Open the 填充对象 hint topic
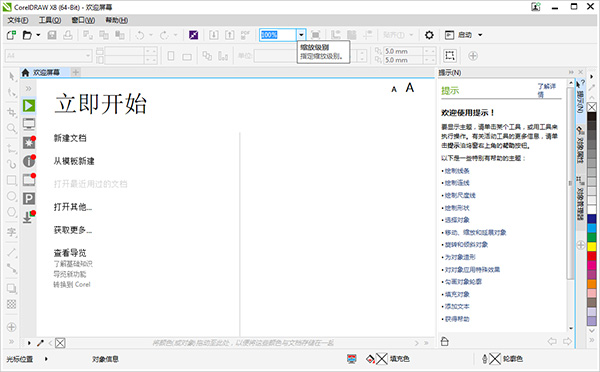Screen dimensions: 600x372 click(457, 294)
